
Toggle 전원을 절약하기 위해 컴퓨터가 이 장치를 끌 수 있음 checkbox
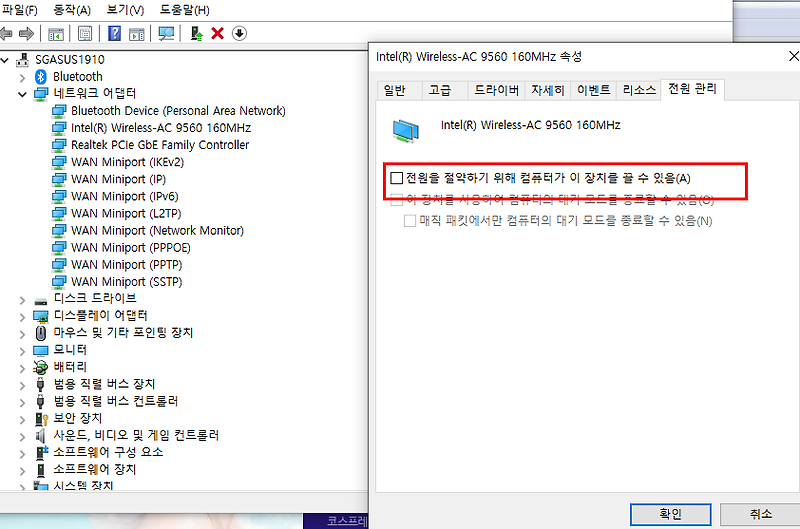coord(396,178)
